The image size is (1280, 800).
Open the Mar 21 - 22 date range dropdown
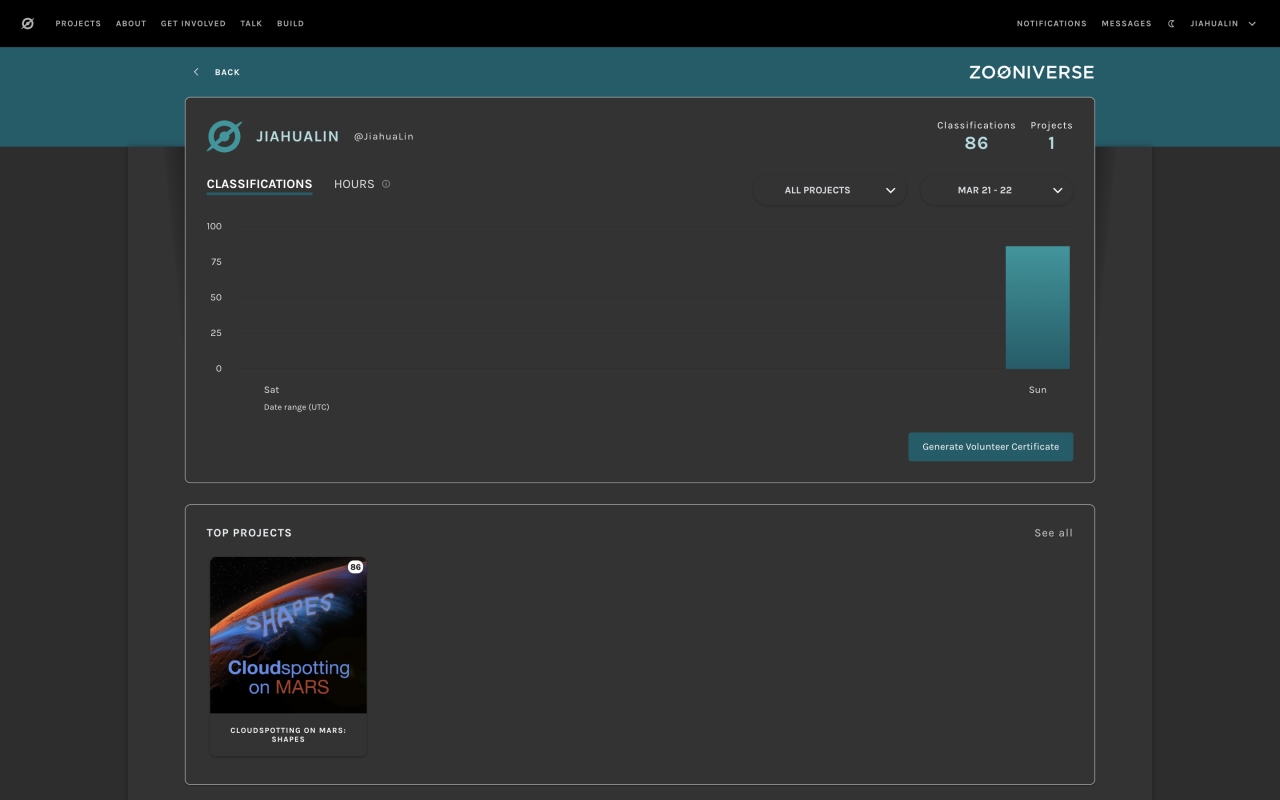tap(997, 190)
